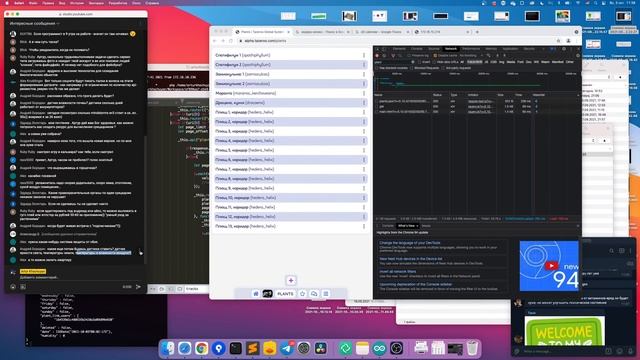The height and width of the screenshot is (360, 640).
Task: Click the DevTools network timeline overview
Action: 476,83
